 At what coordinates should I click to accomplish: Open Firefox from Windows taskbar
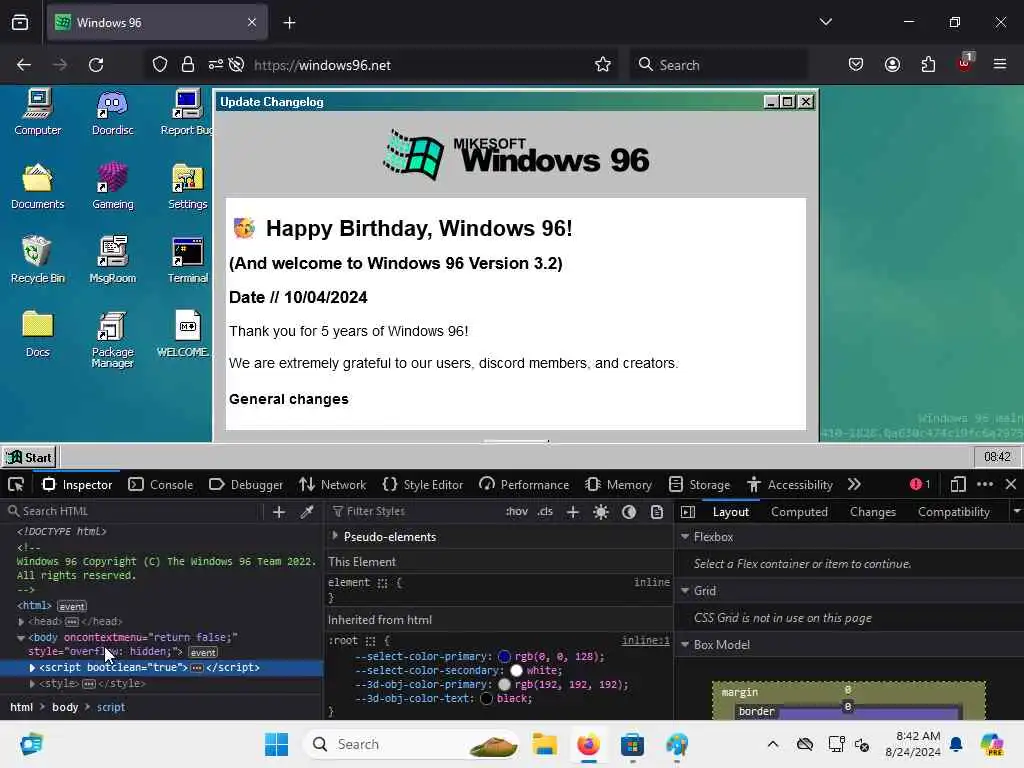[588, 744]
